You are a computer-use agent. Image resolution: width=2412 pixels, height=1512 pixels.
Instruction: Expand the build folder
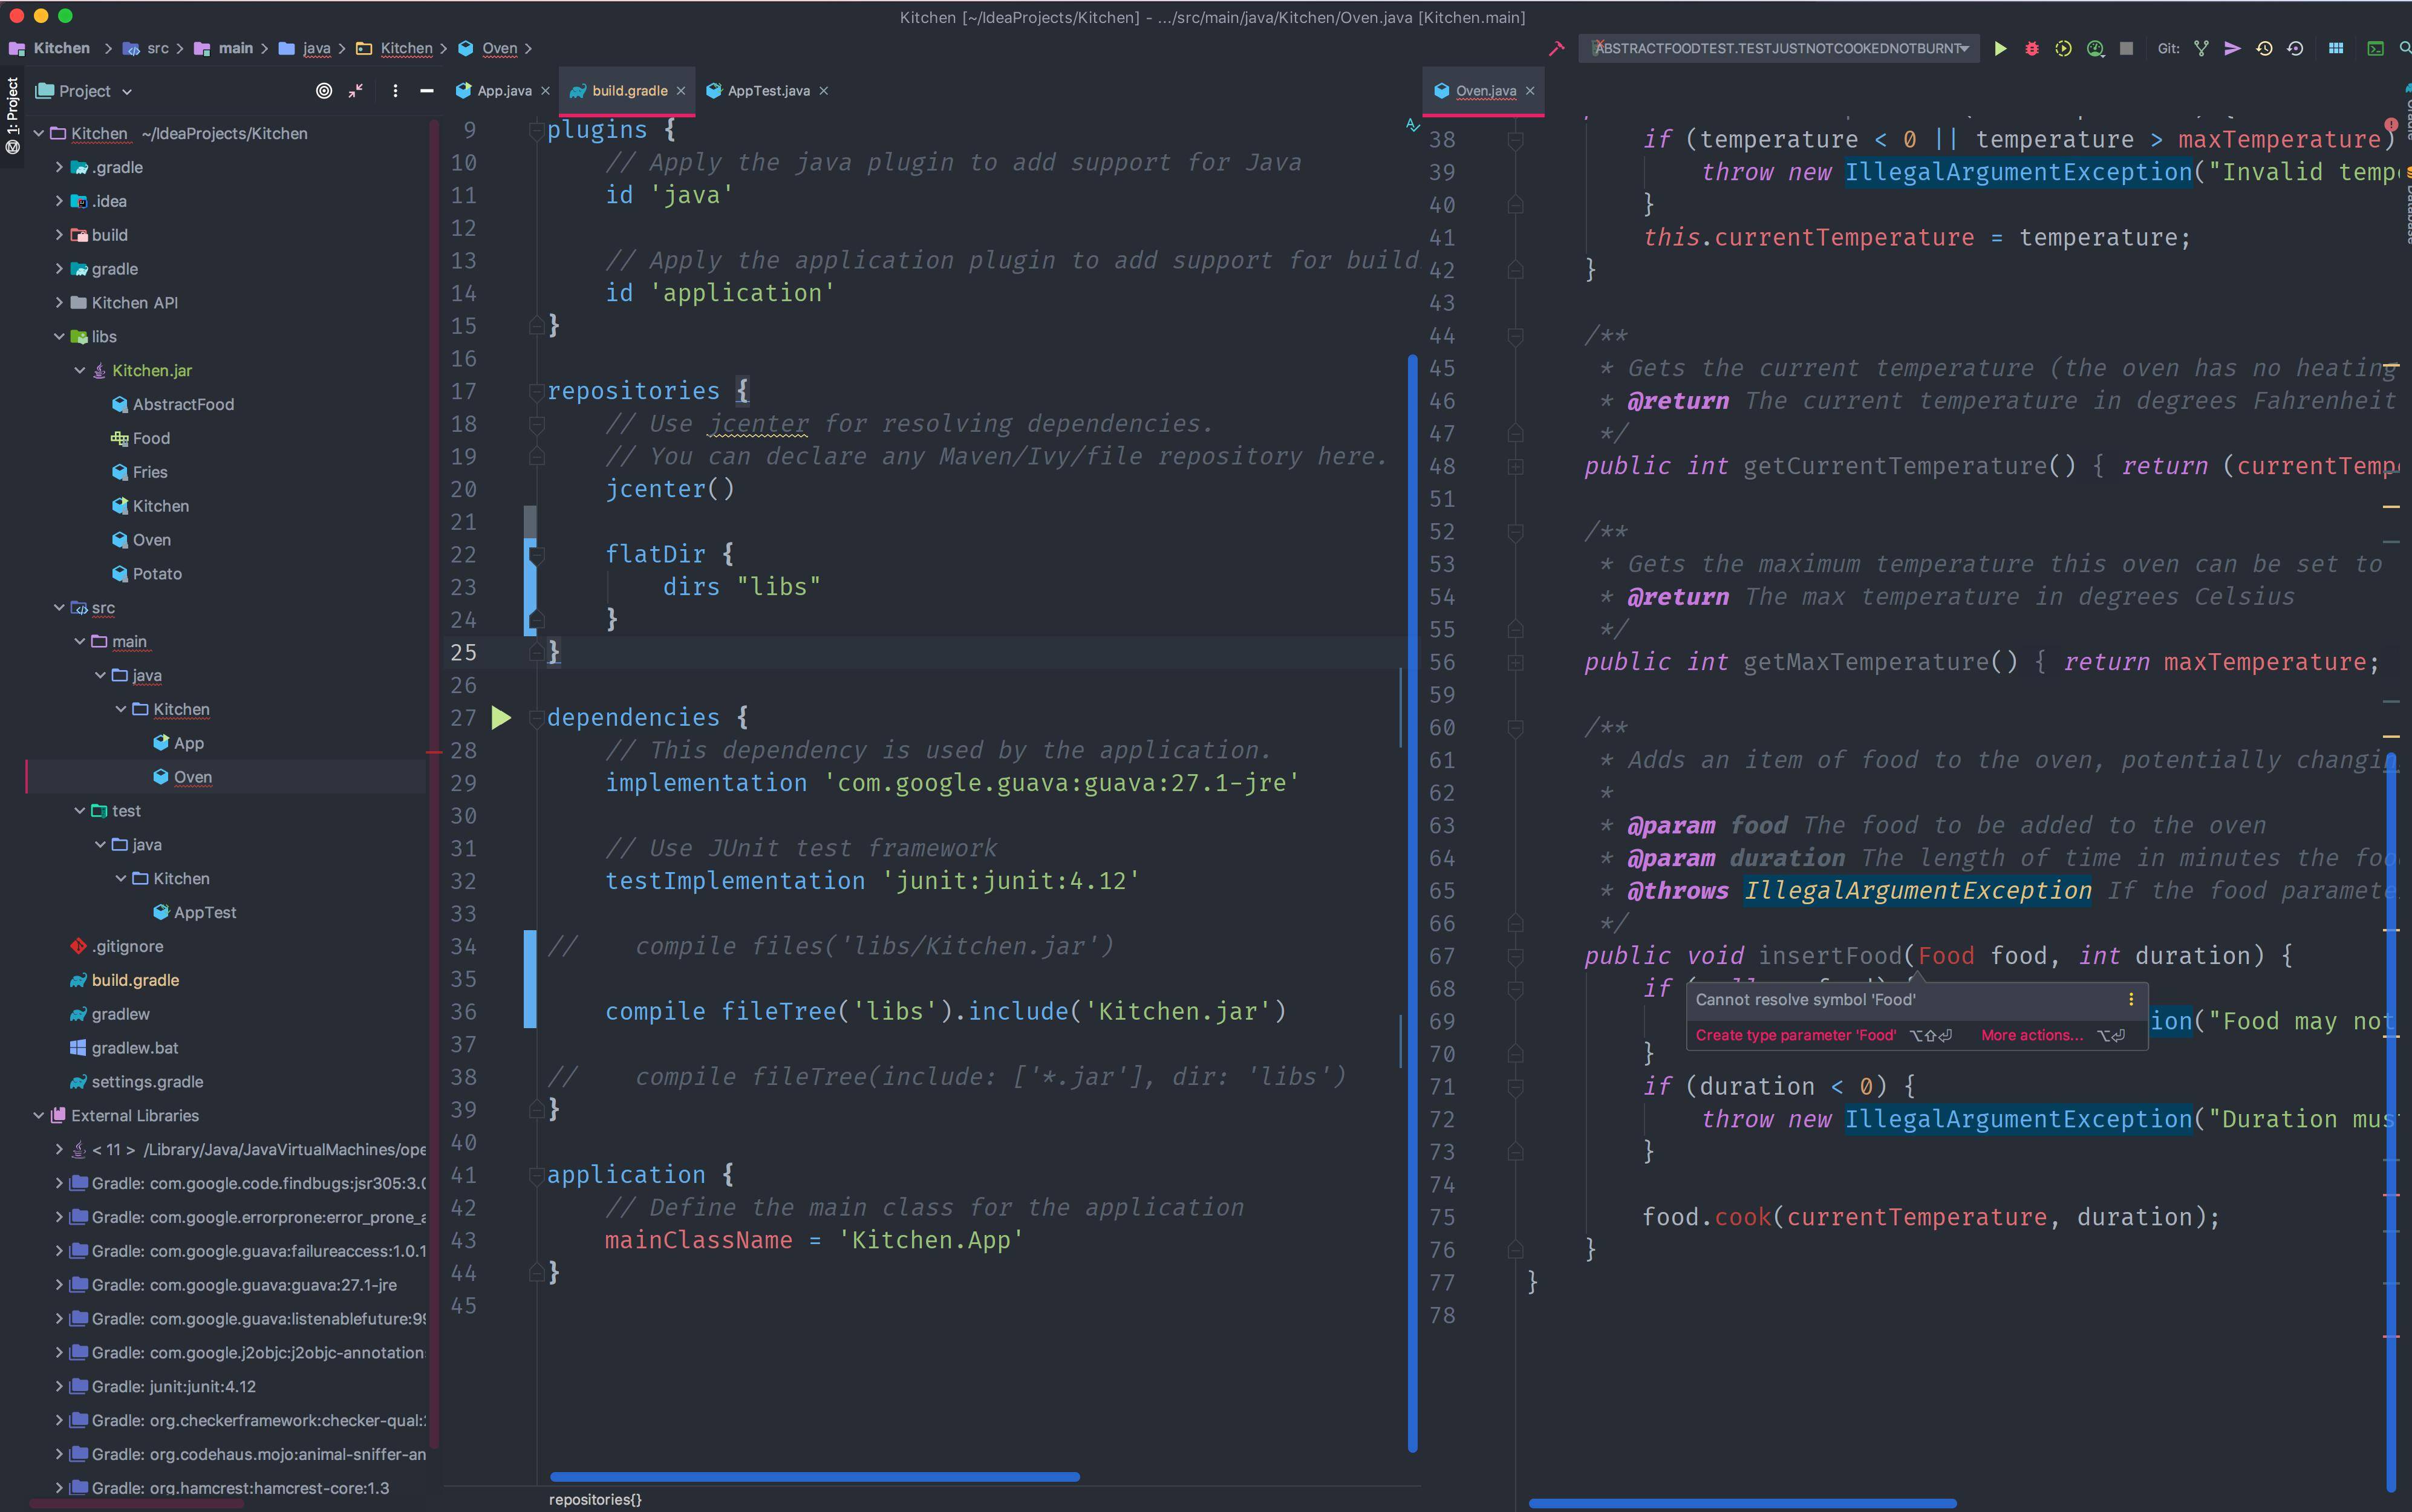click(58, 235)
